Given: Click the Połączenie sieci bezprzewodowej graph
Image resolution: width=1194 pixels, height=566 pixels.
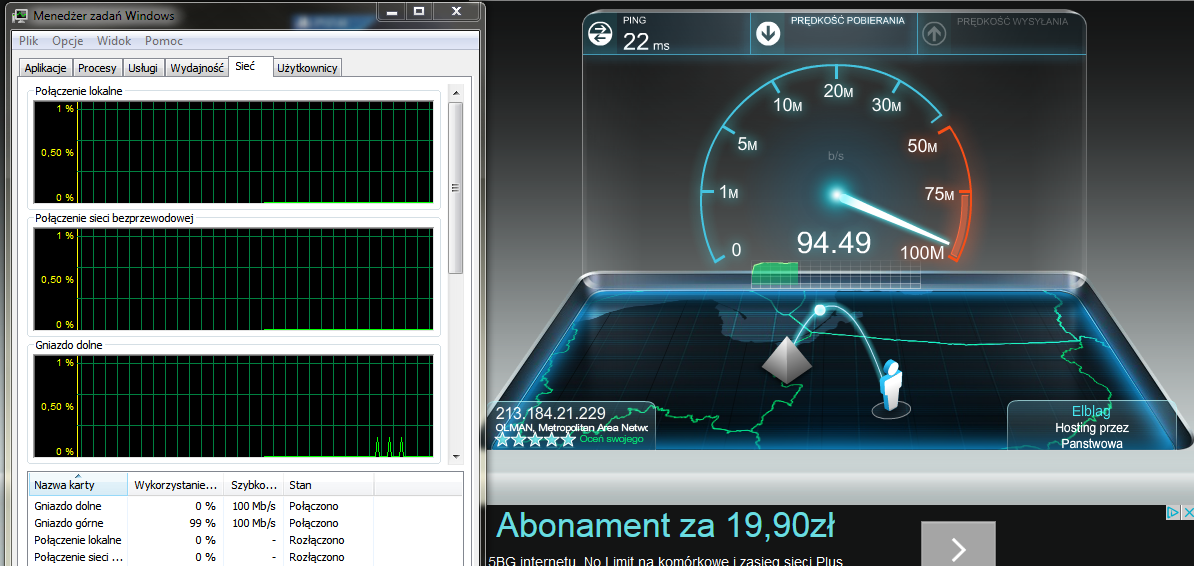Looking at the screenshot, I should 234,280.
